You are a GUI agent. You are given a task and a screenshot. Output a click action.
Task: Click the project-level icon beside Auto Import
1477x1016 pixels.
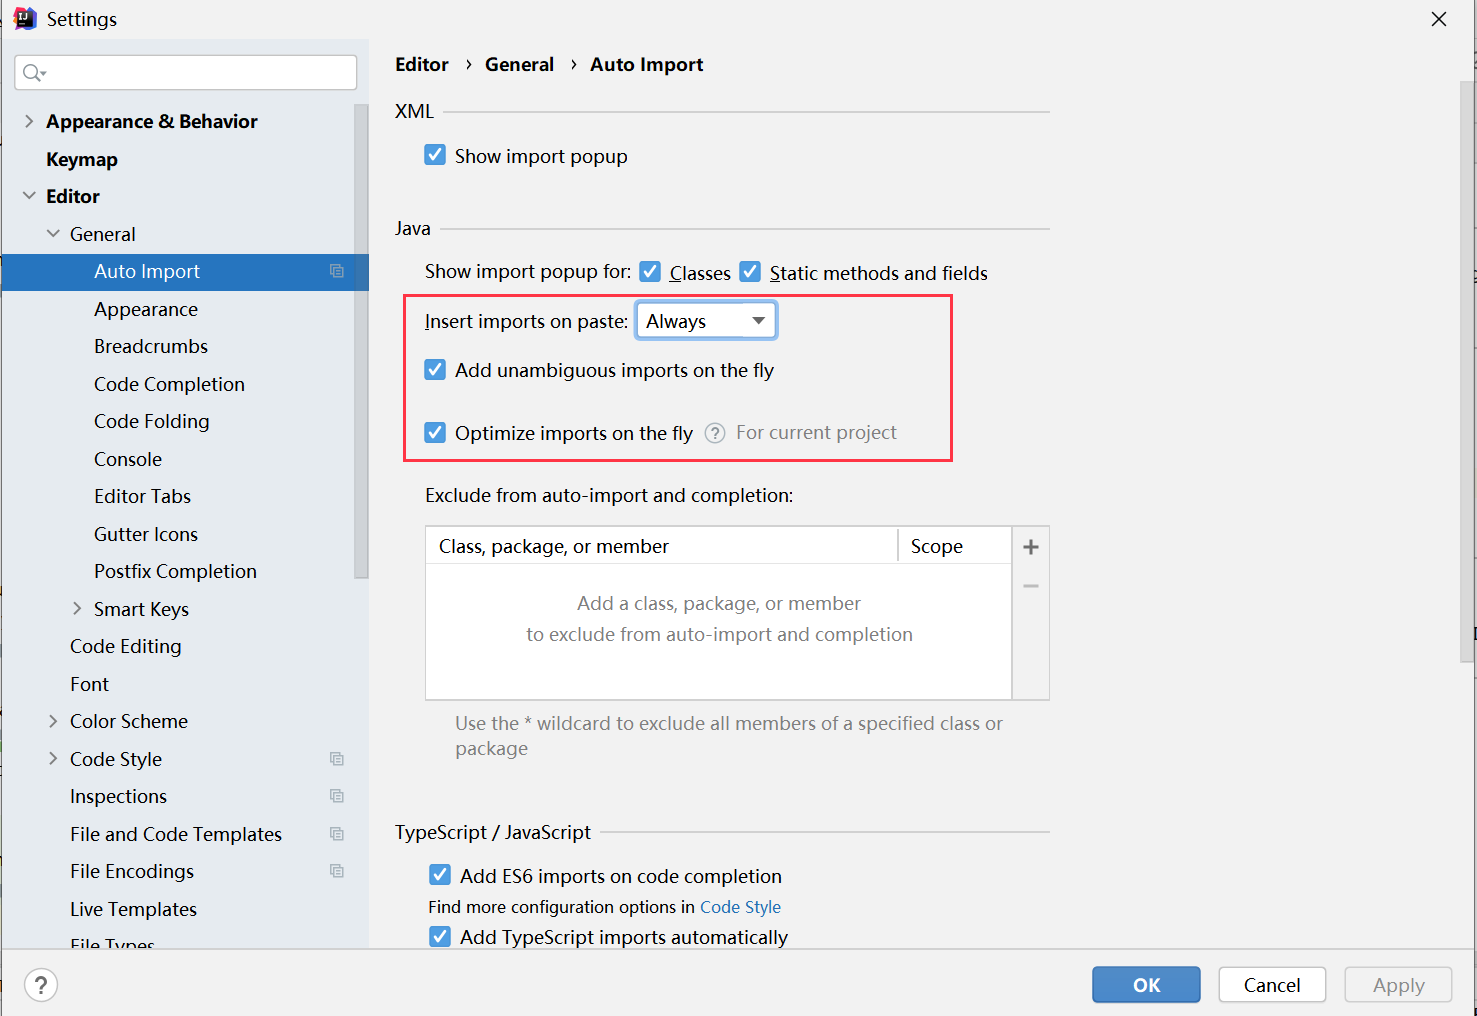pos(337,271)
